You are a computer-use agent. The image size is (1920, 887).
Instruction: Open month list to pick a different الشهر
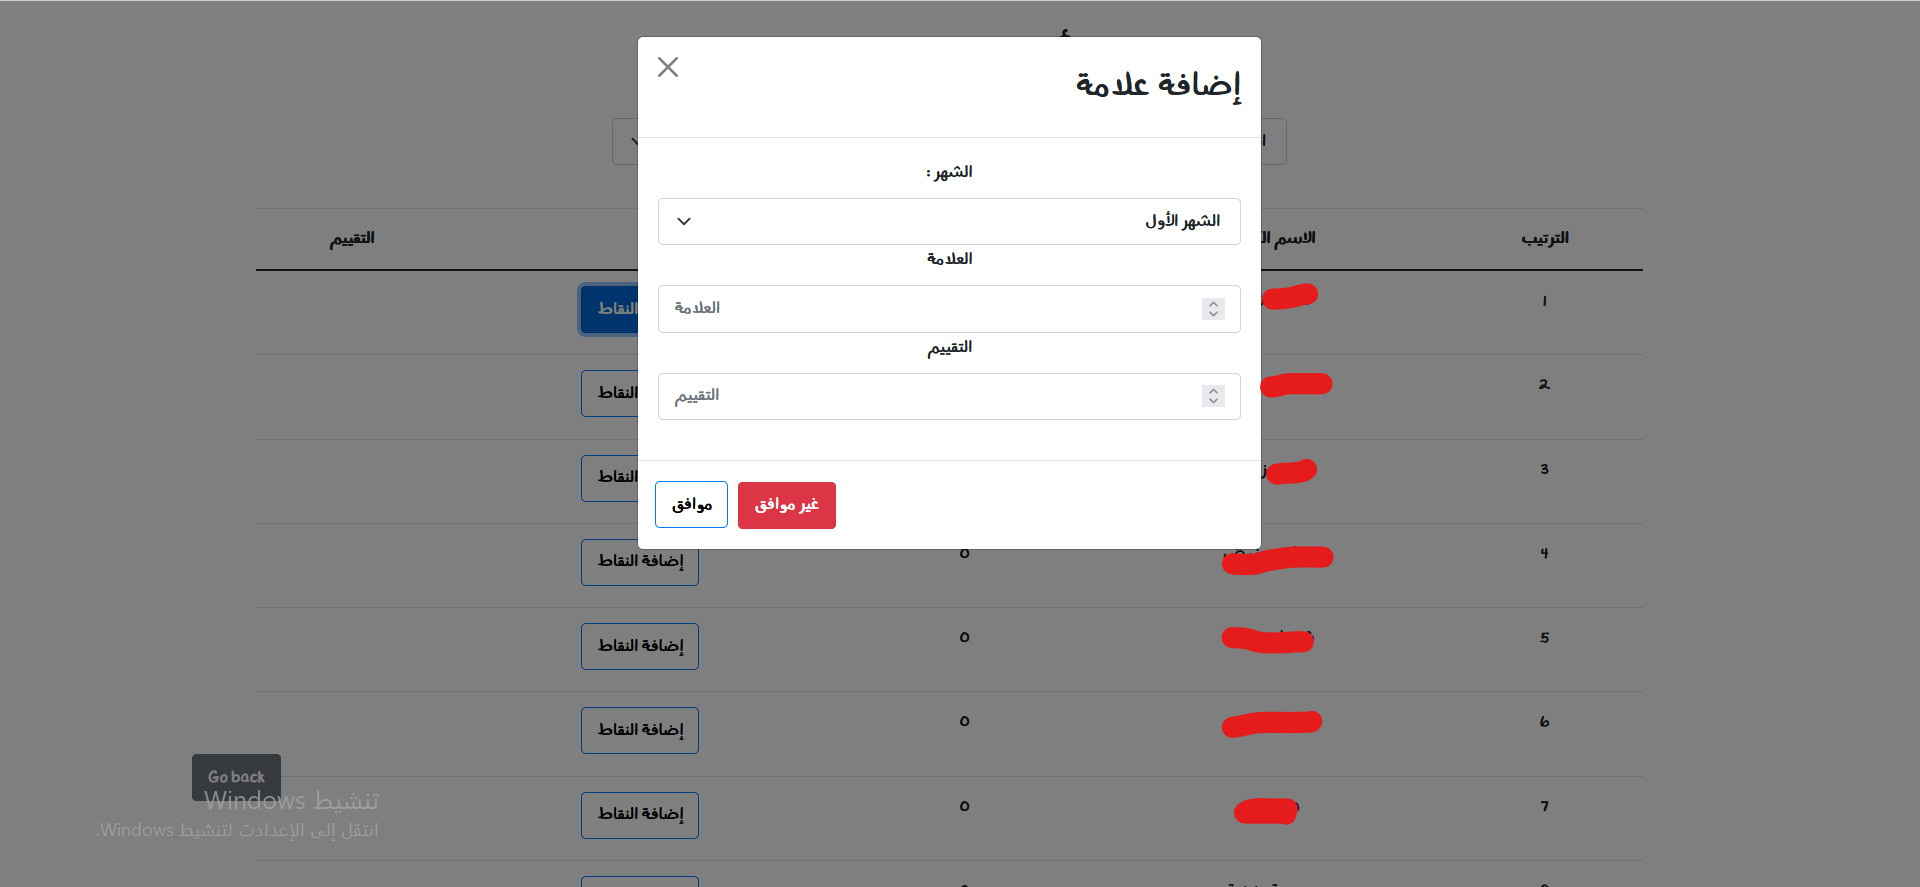pos(948,221)
